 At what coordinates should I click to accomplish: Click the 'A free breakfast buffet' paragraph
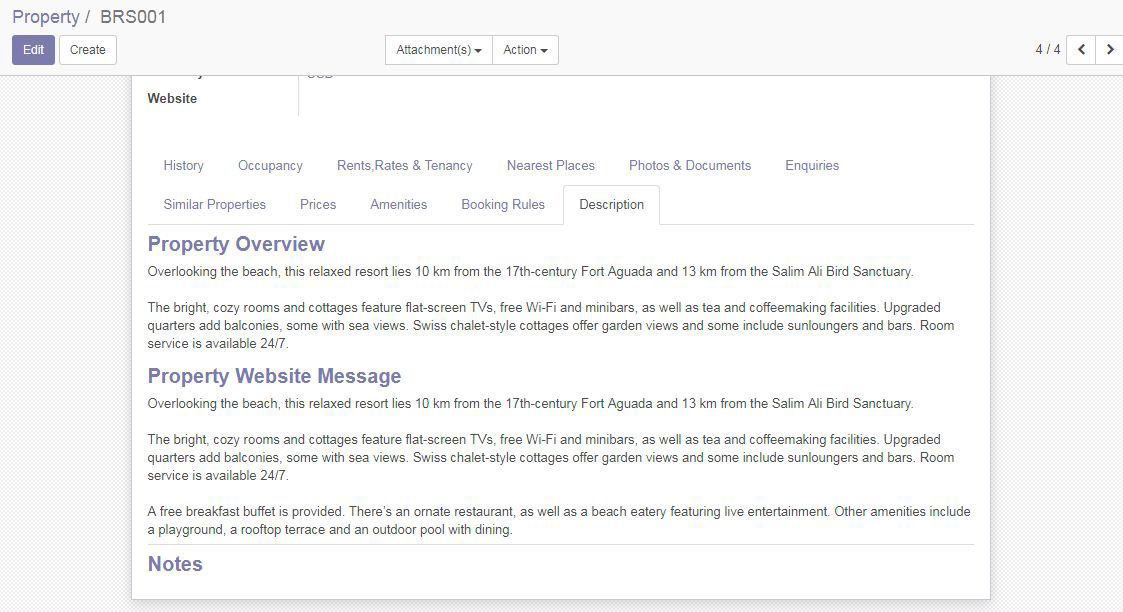(559, 520)
